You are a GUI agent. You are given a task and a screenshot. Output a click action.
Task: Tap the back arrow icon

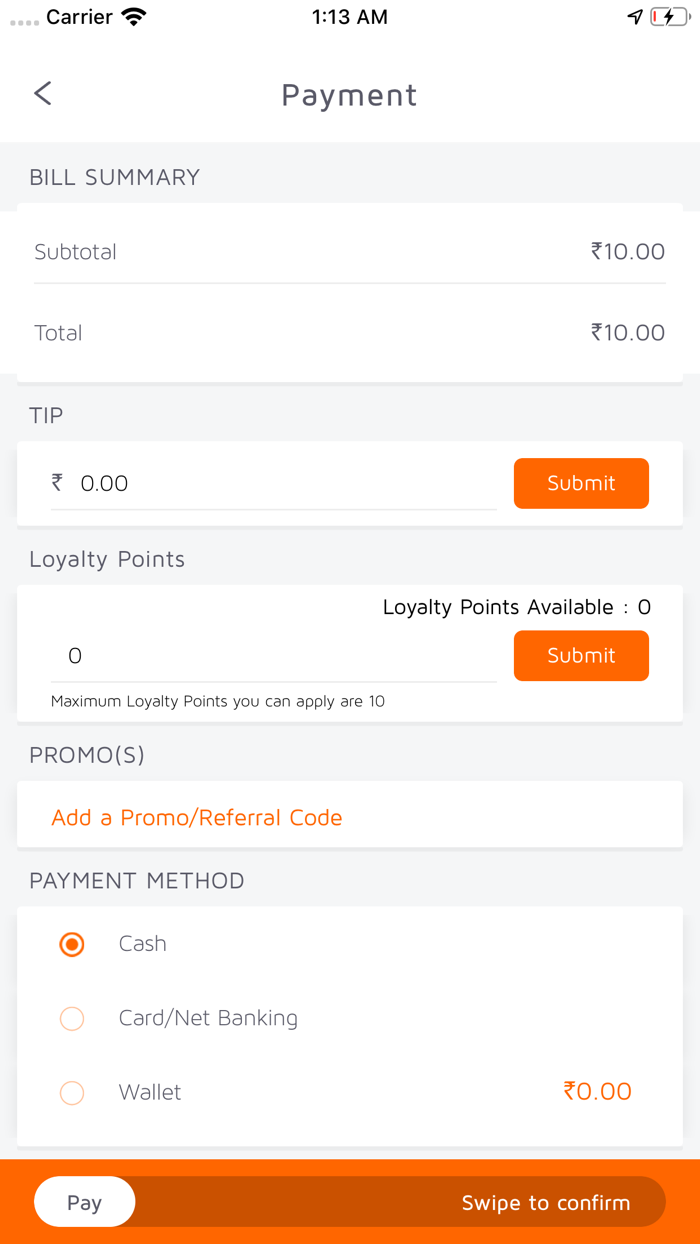pos(42,94)
